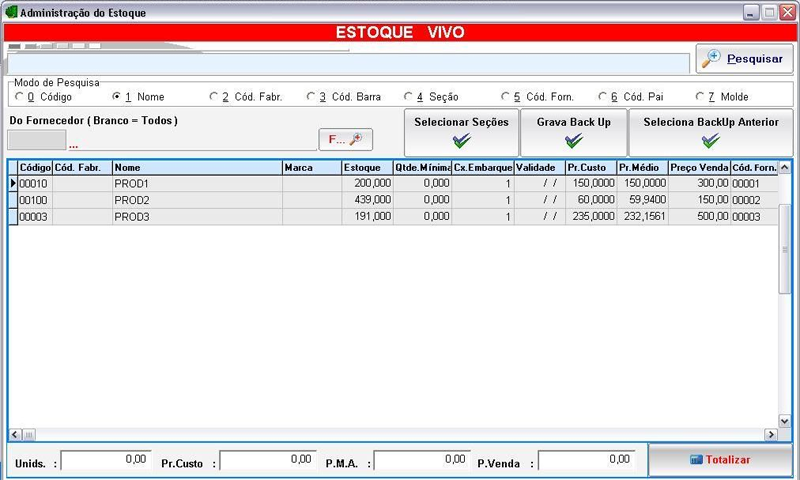Click the horizontal scrollbar right arrow
The image size is (800, 480).
coord(770,435)
